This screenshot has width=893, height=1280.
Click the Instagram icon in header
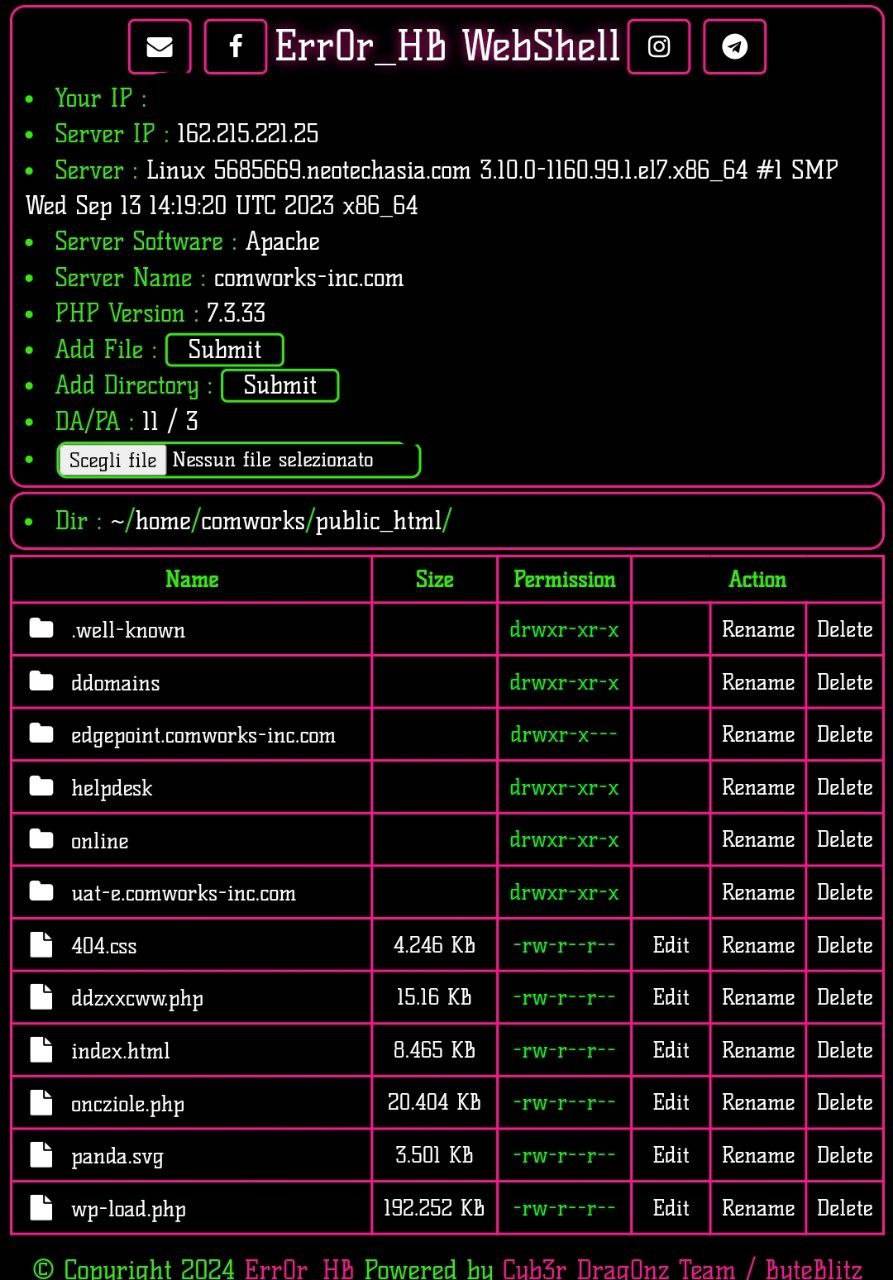point(658,47)
